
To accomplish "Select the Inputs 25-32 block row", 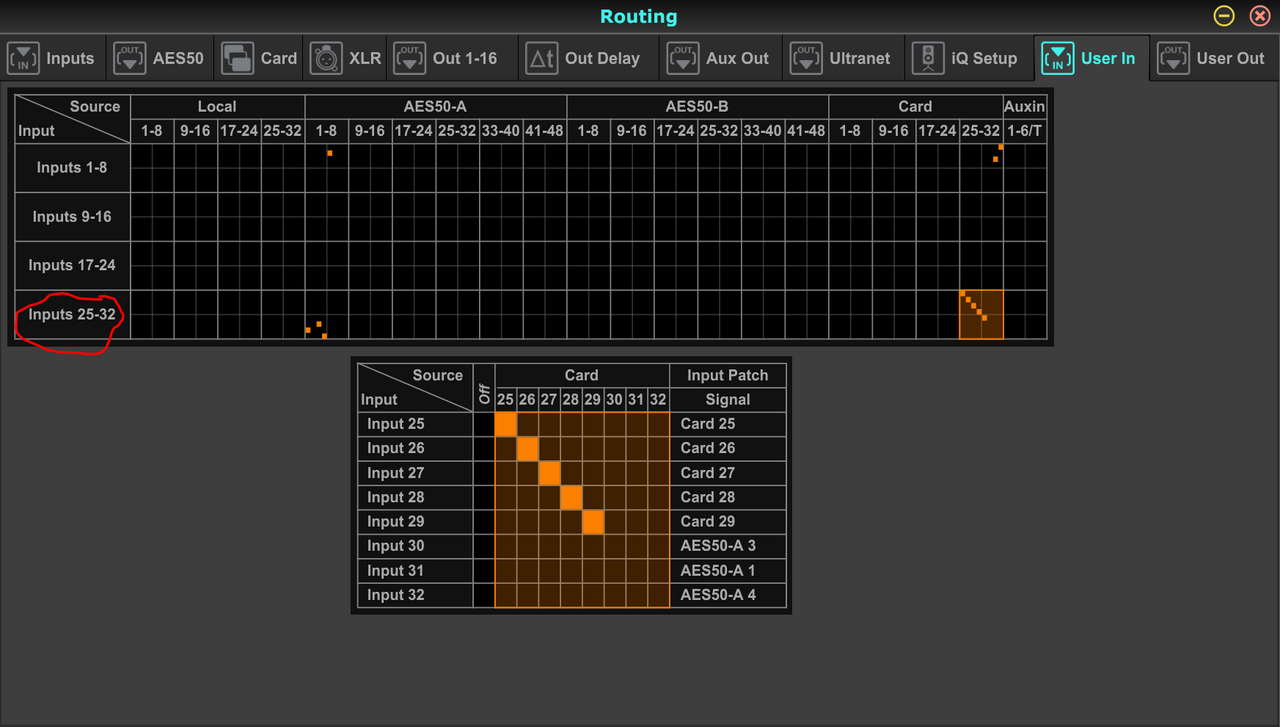I will point(72,314).
